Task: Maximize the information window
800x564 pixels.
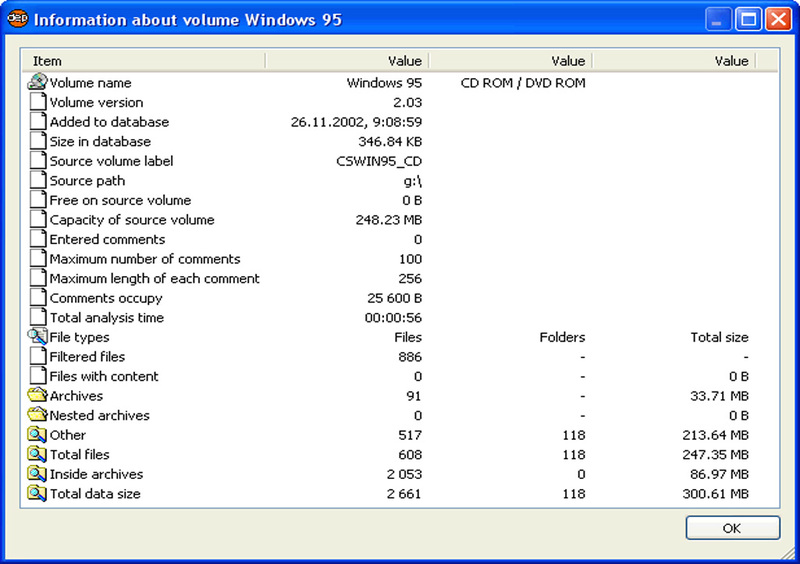Action: [748, 19]
